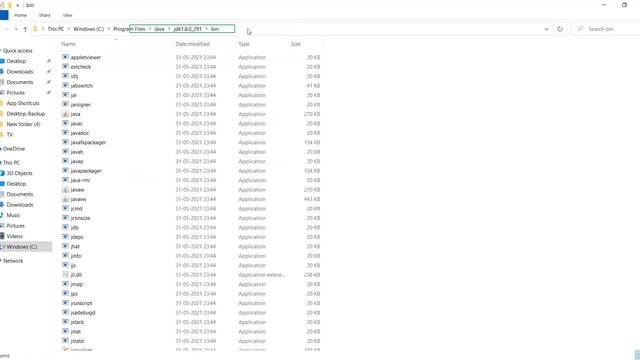The height and width of the screenshot is (360, 640).
Task: Select the java application icon
Action: coord(65,114)
